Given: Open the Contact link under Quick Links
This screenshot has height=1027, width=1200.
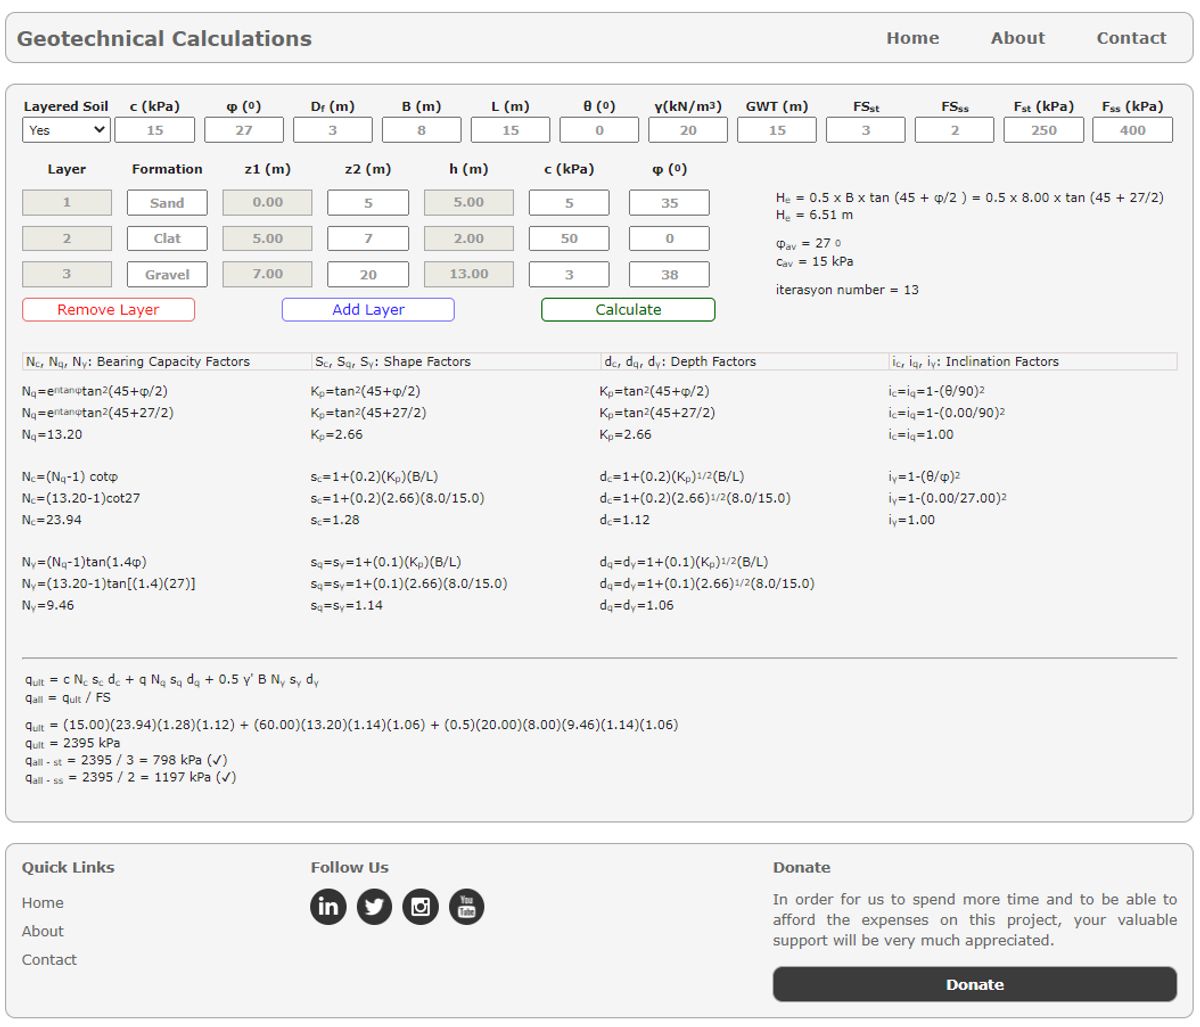Looking at the screenshot, I should [50, 959].
